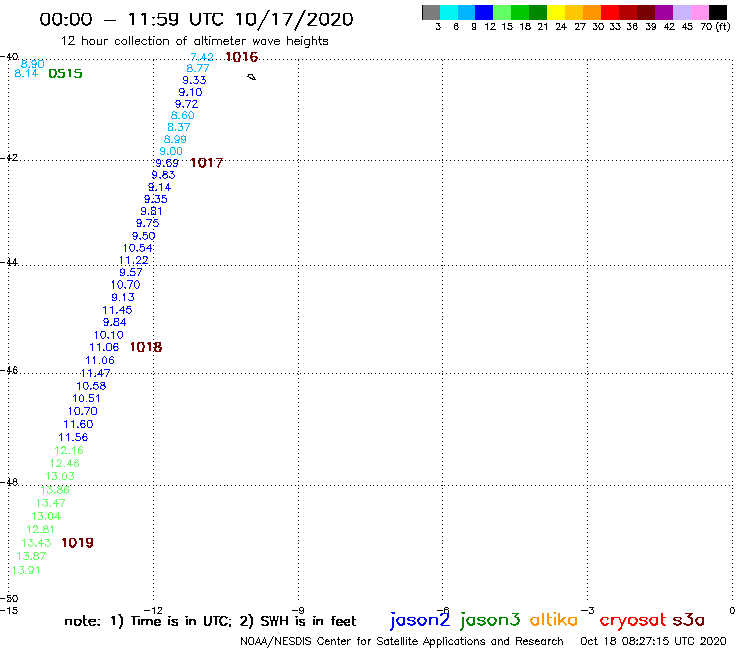This screenshot has width=740, height=650.
Task: Click the 13.91 wave height value
Action: click(26, 571)
